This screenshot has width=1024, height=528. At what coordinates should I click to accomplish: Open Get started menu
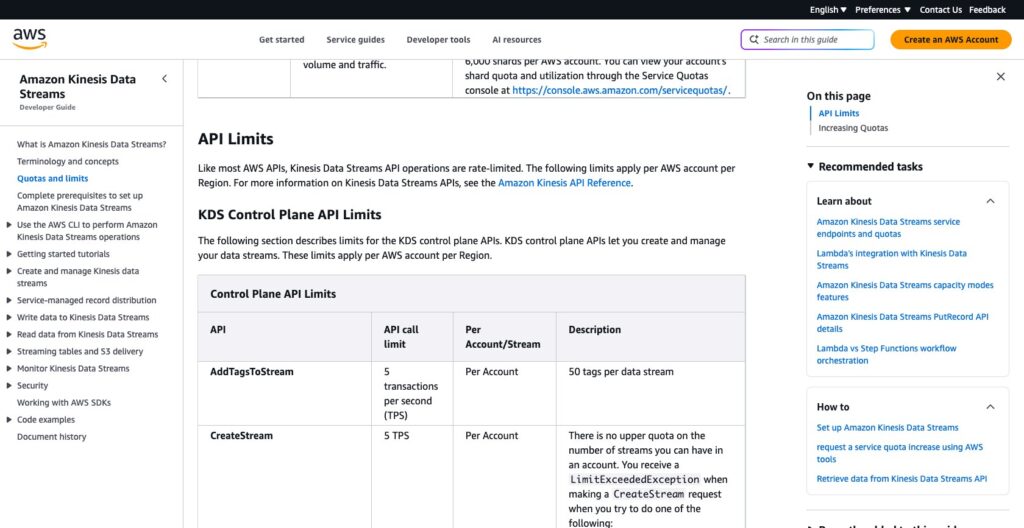click(x=281, y=40)
